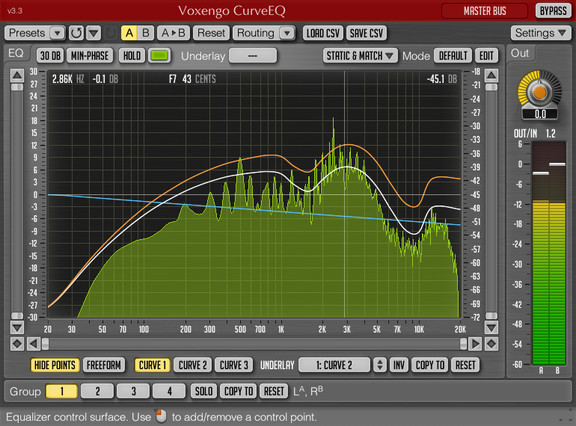This screenshot has height=426, width=576.
Task: Click the undo arrow icon next to Presets
Action: tap(76, 33)
